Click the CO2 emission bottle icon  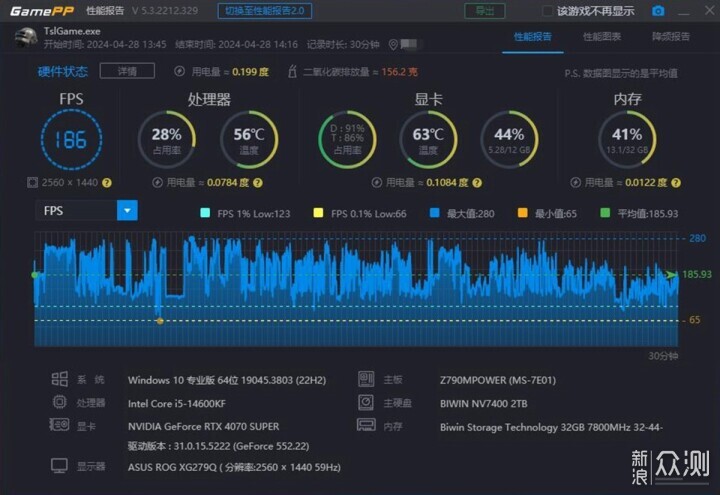pyautogui.click(x=292, y=71)
